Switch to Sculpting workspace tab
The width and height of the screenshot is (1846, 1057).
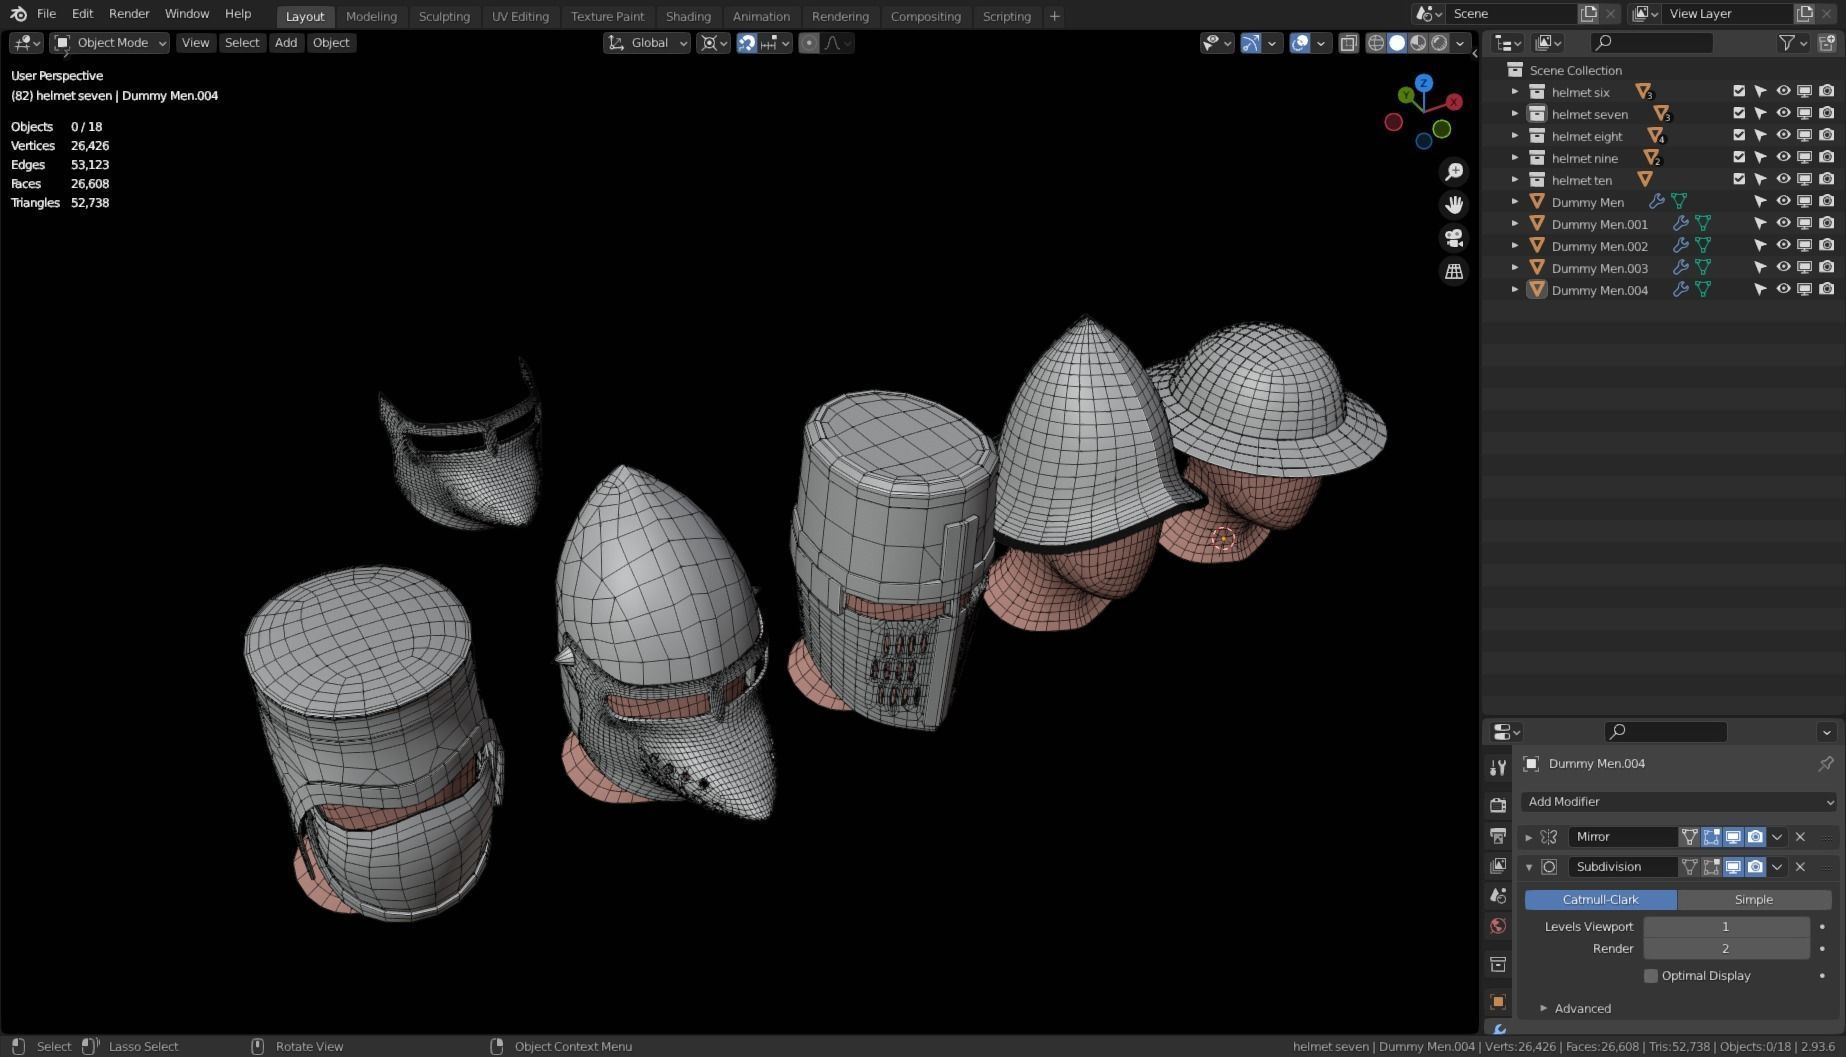coord(444,16)
